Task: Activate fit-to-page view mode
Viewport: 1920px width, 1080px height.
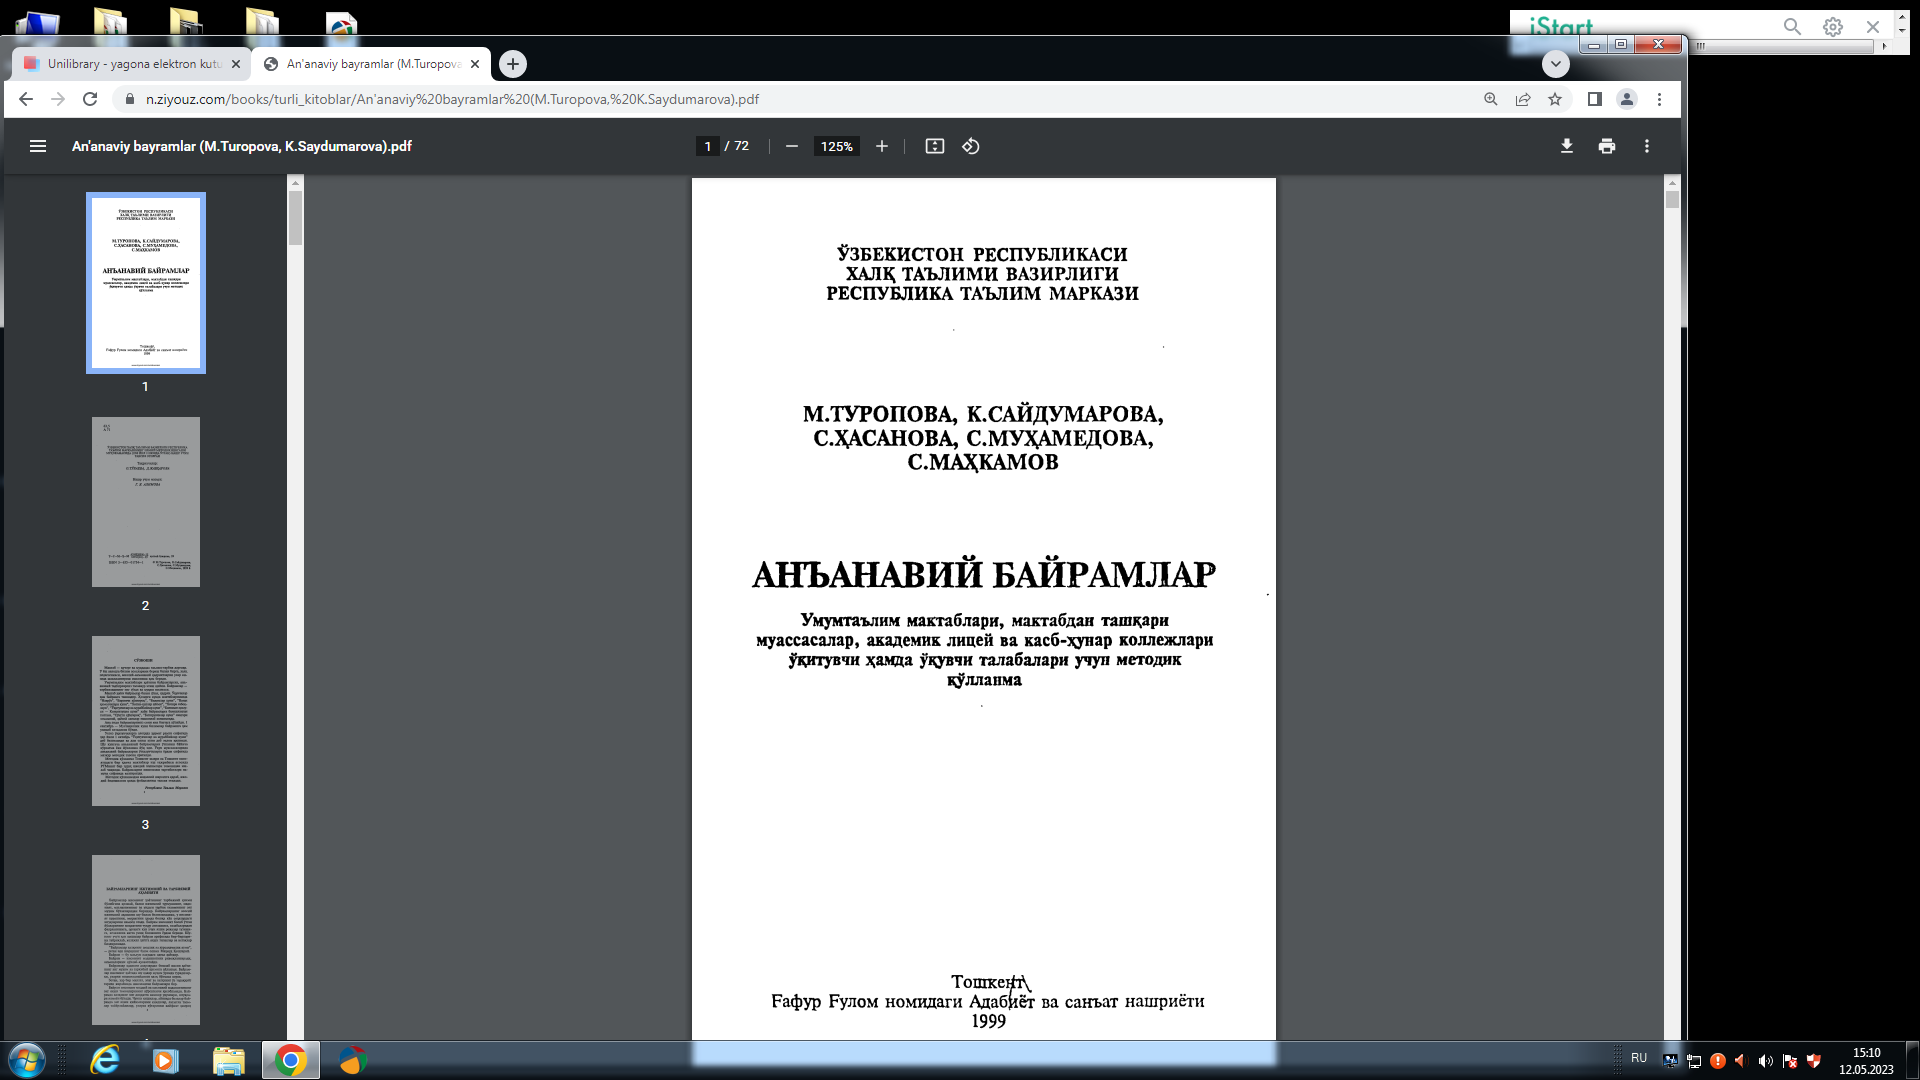Action: coord(934,146)
